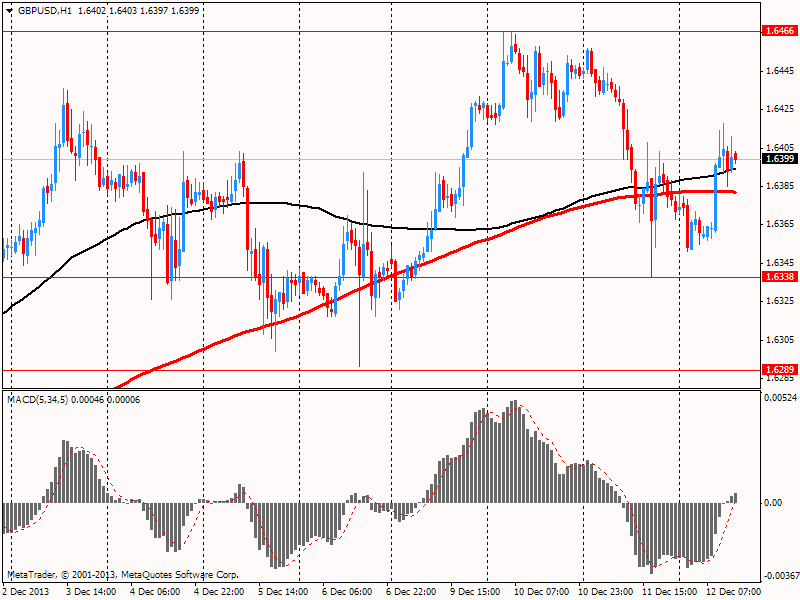Click the 1.6405 price scale value

point(781,147)
